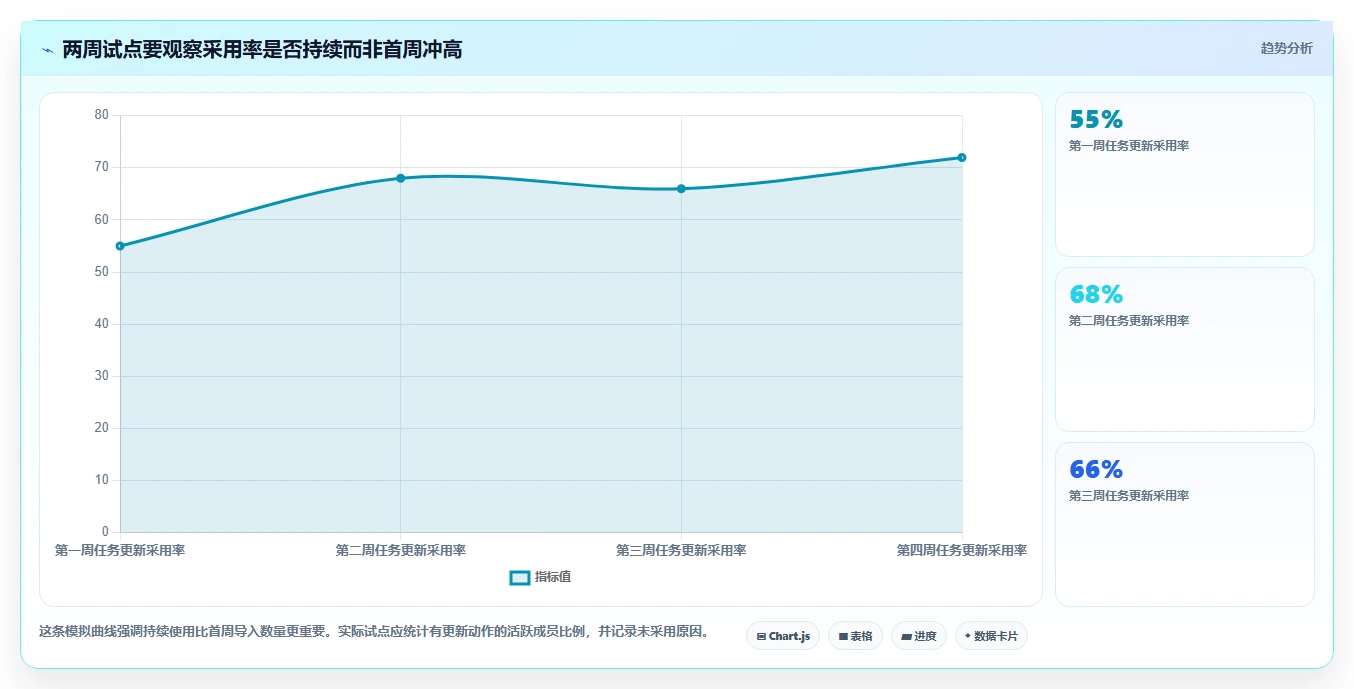Click the first week data point on chart
Screen dimensions: 1354x689
120,246
